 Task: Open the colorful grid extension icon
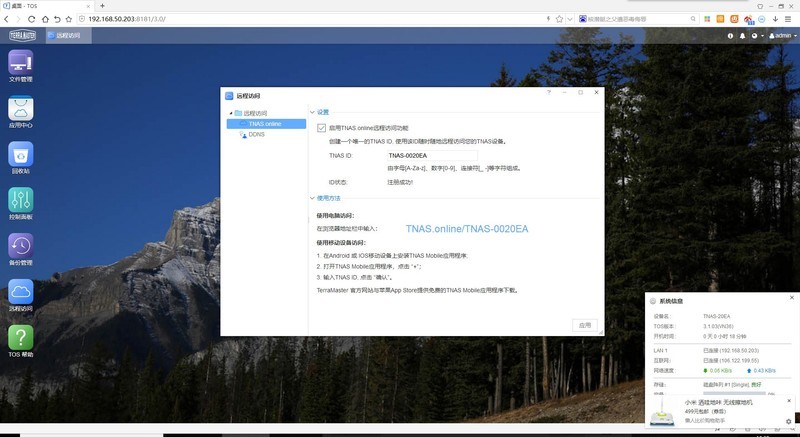(707, 19)
